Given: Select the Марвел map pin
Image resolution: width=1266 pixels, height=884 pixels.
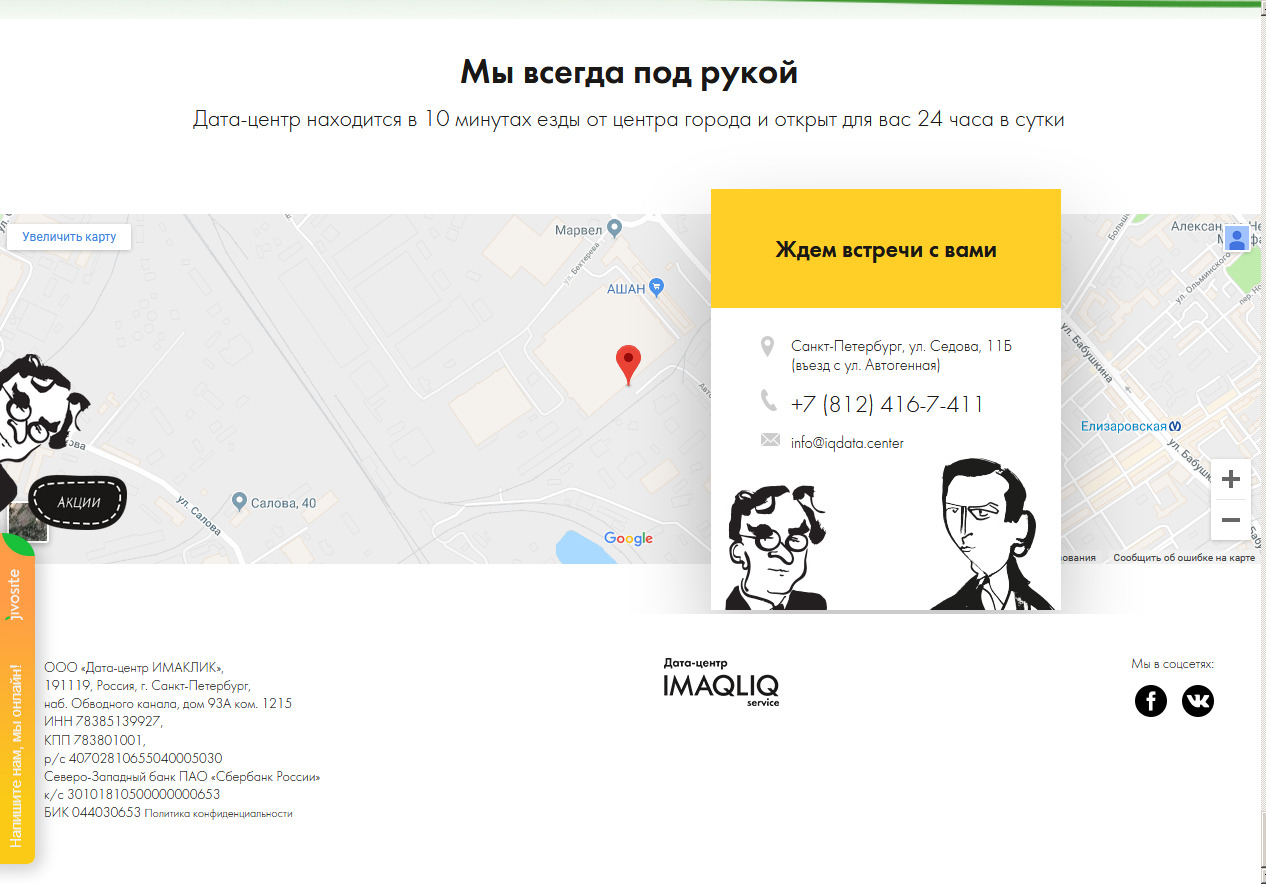Looking at the screenshot, I should click(x=615, y=229).
